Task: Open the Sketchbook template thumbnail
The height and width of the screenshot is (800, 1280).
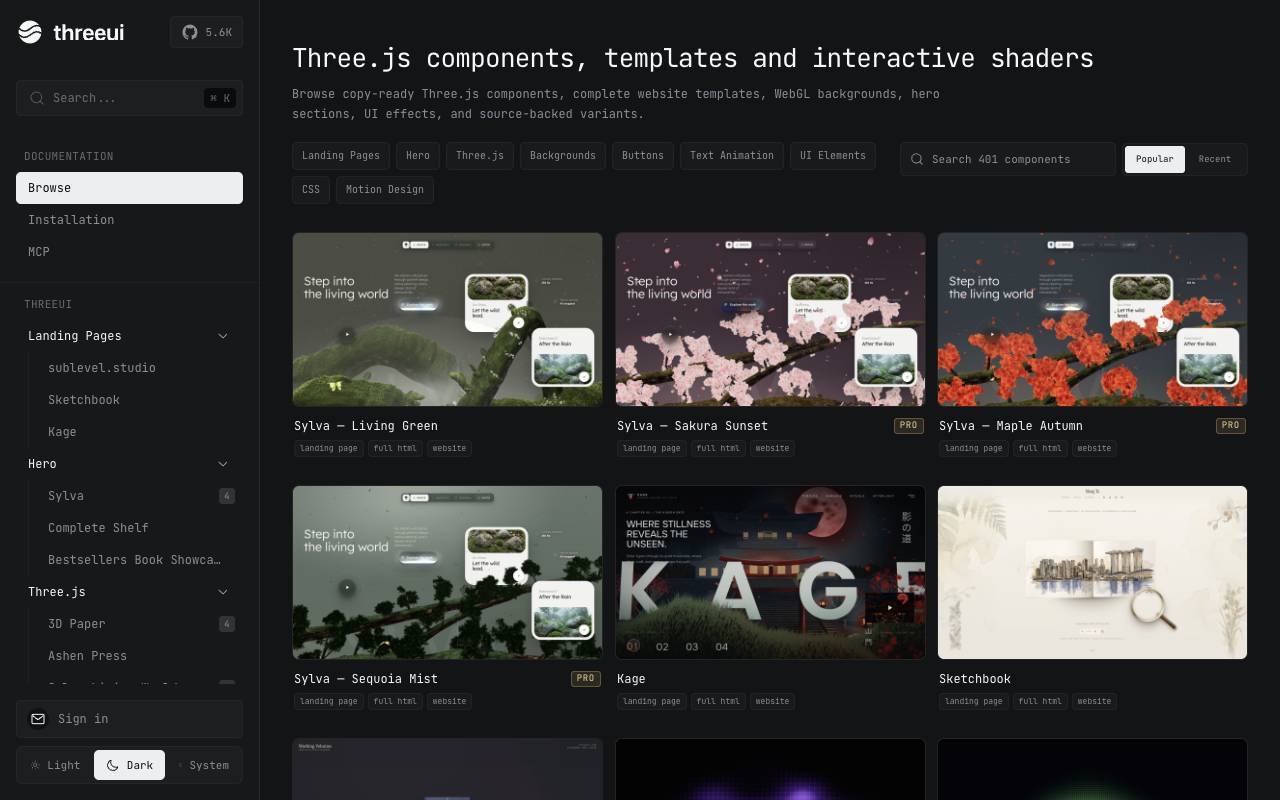Action: (x=1093, y=573)
